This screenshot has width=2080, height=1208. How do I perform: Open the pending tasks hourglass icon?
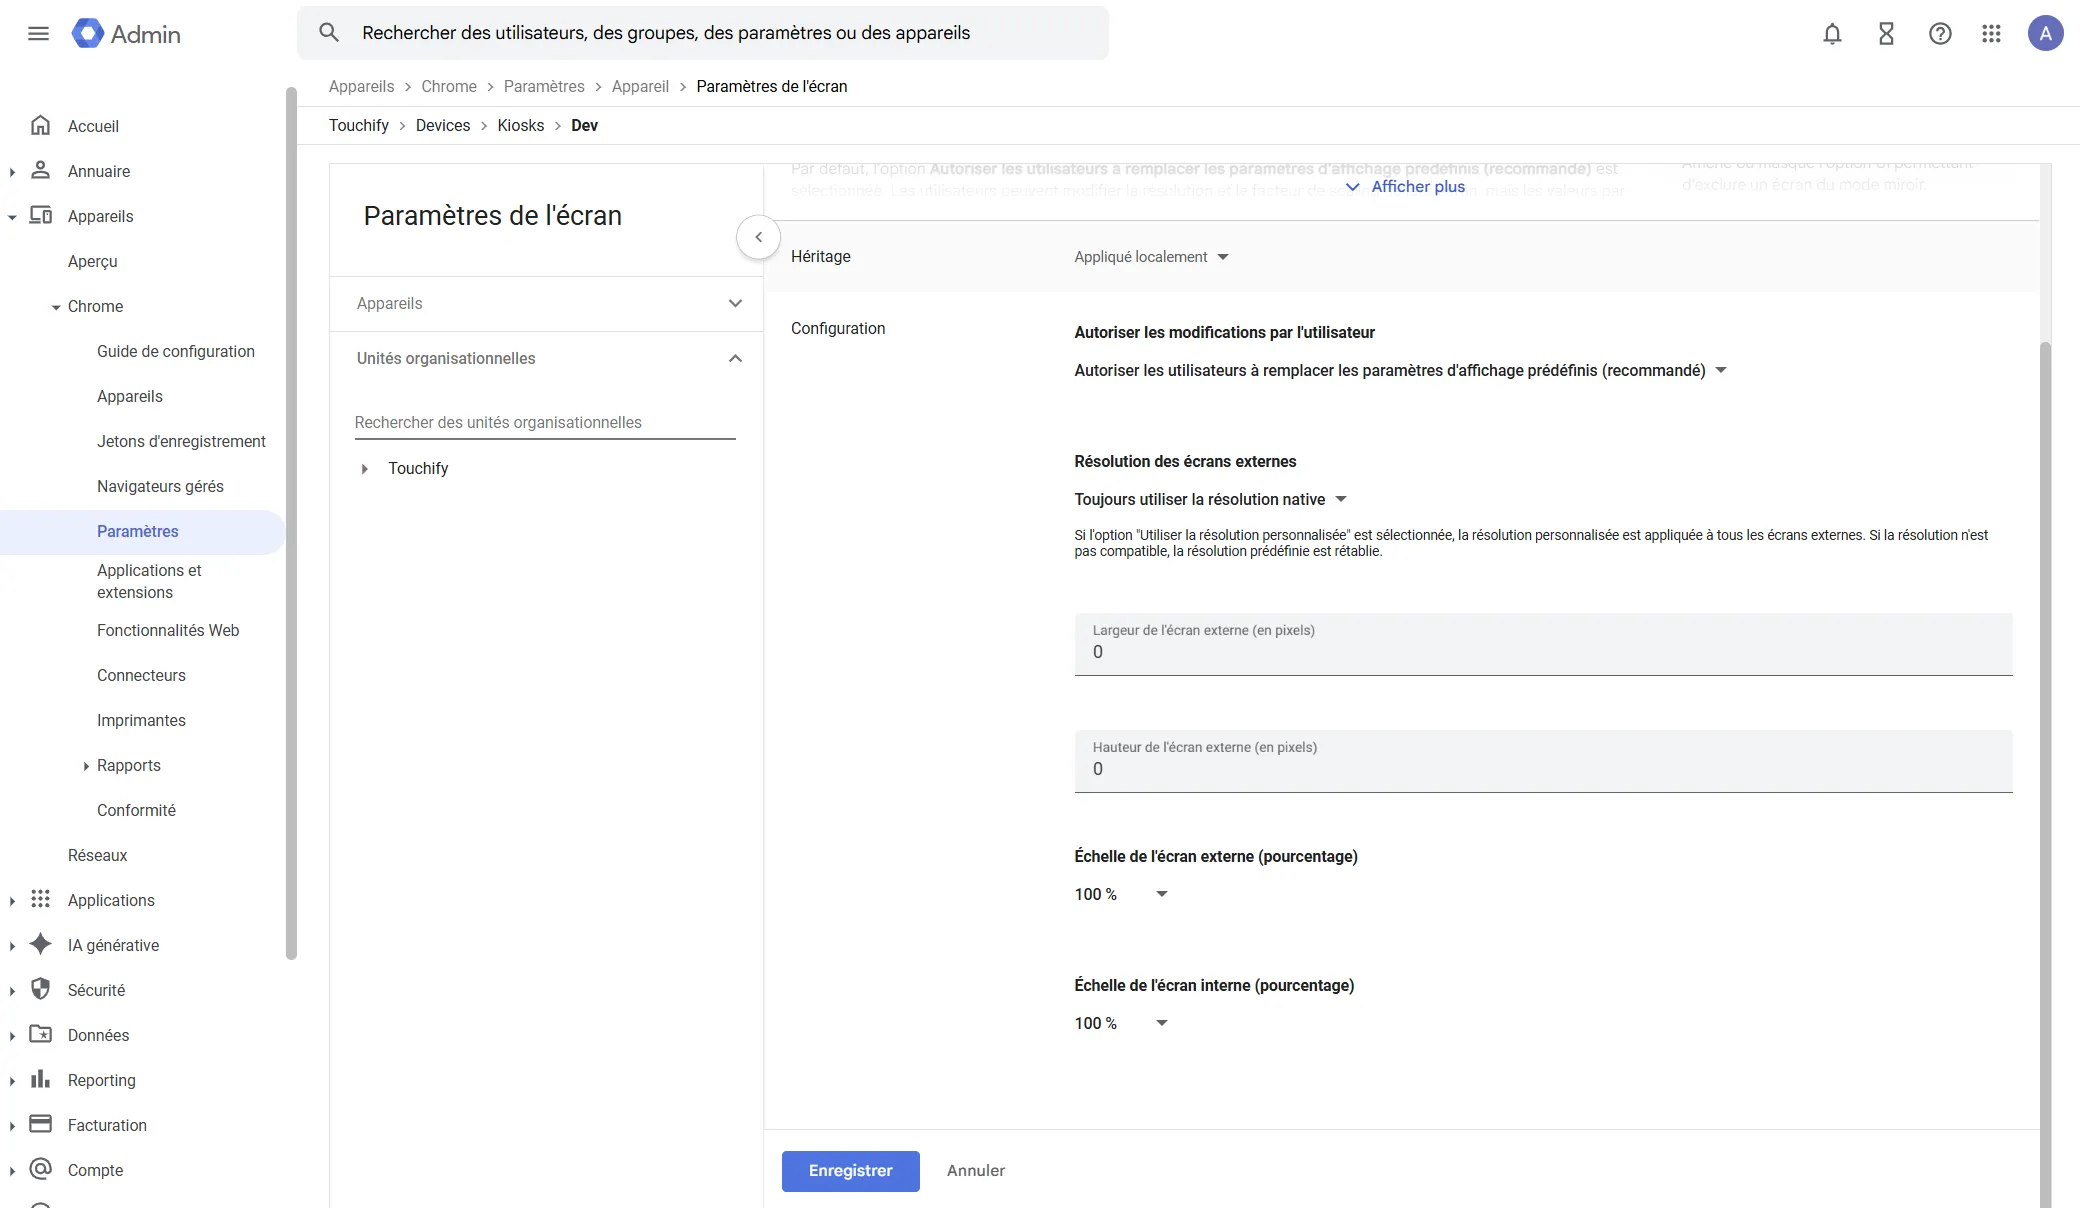click(1885, 33)
